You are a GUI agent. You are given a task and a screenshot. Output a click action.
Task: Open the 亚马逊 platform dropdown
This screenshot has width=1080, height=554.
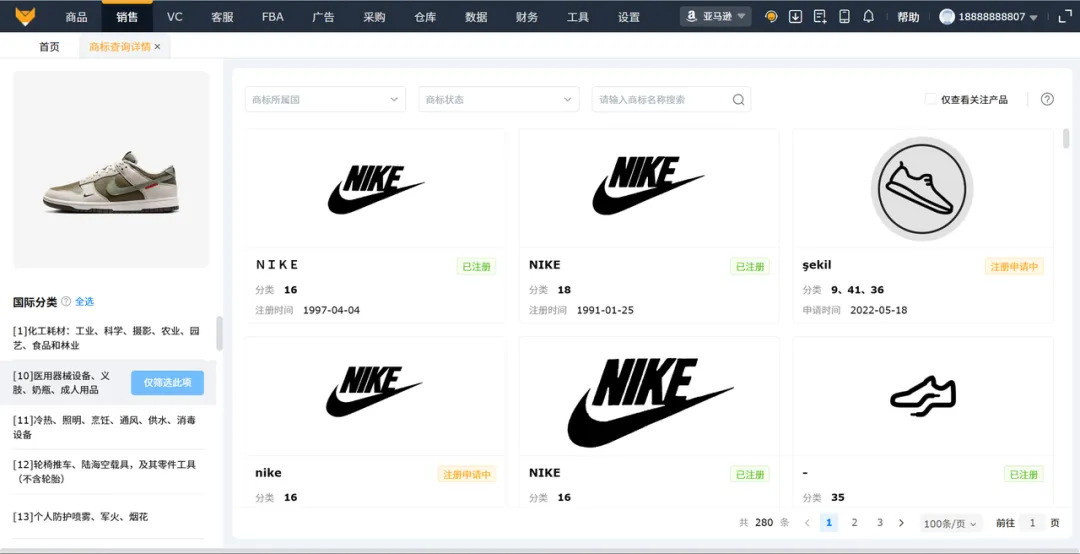(x=716, y=17)
